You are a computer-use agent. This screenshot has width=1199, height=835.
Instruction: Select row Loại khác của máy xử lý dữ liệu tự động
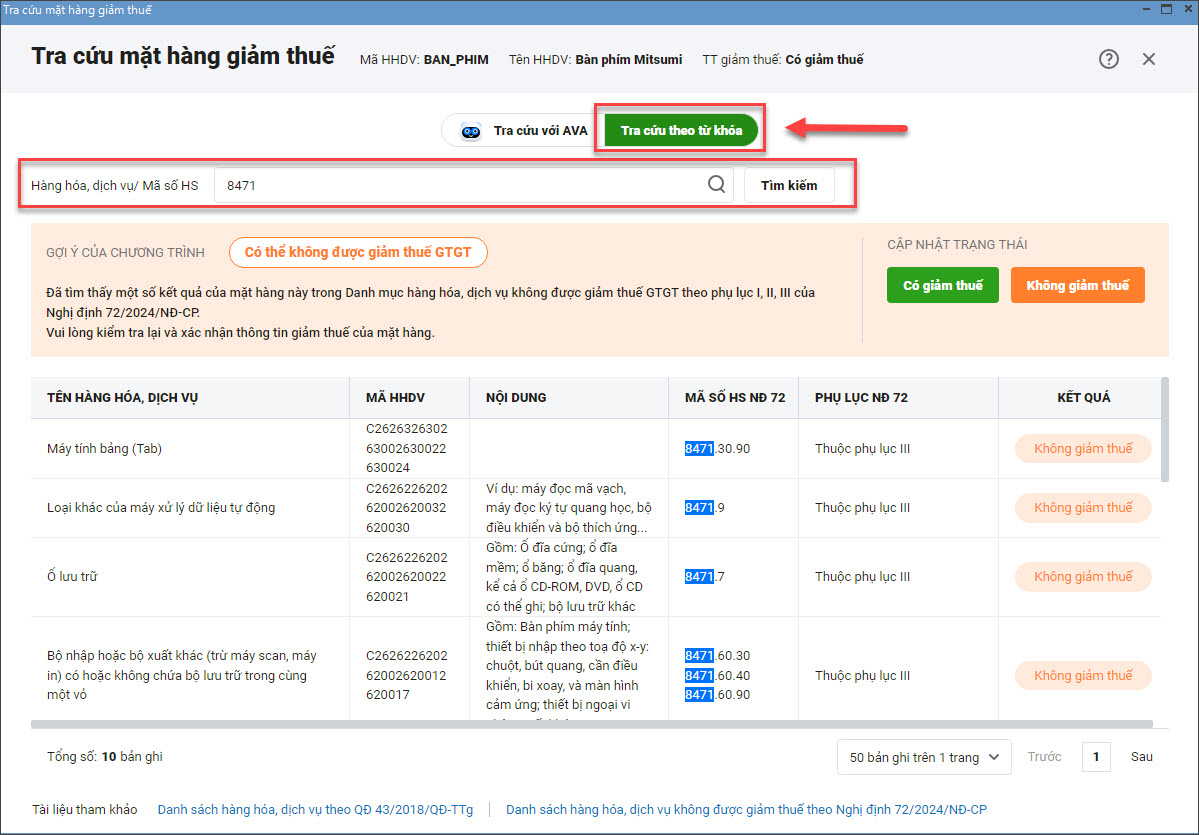(595, 508)
